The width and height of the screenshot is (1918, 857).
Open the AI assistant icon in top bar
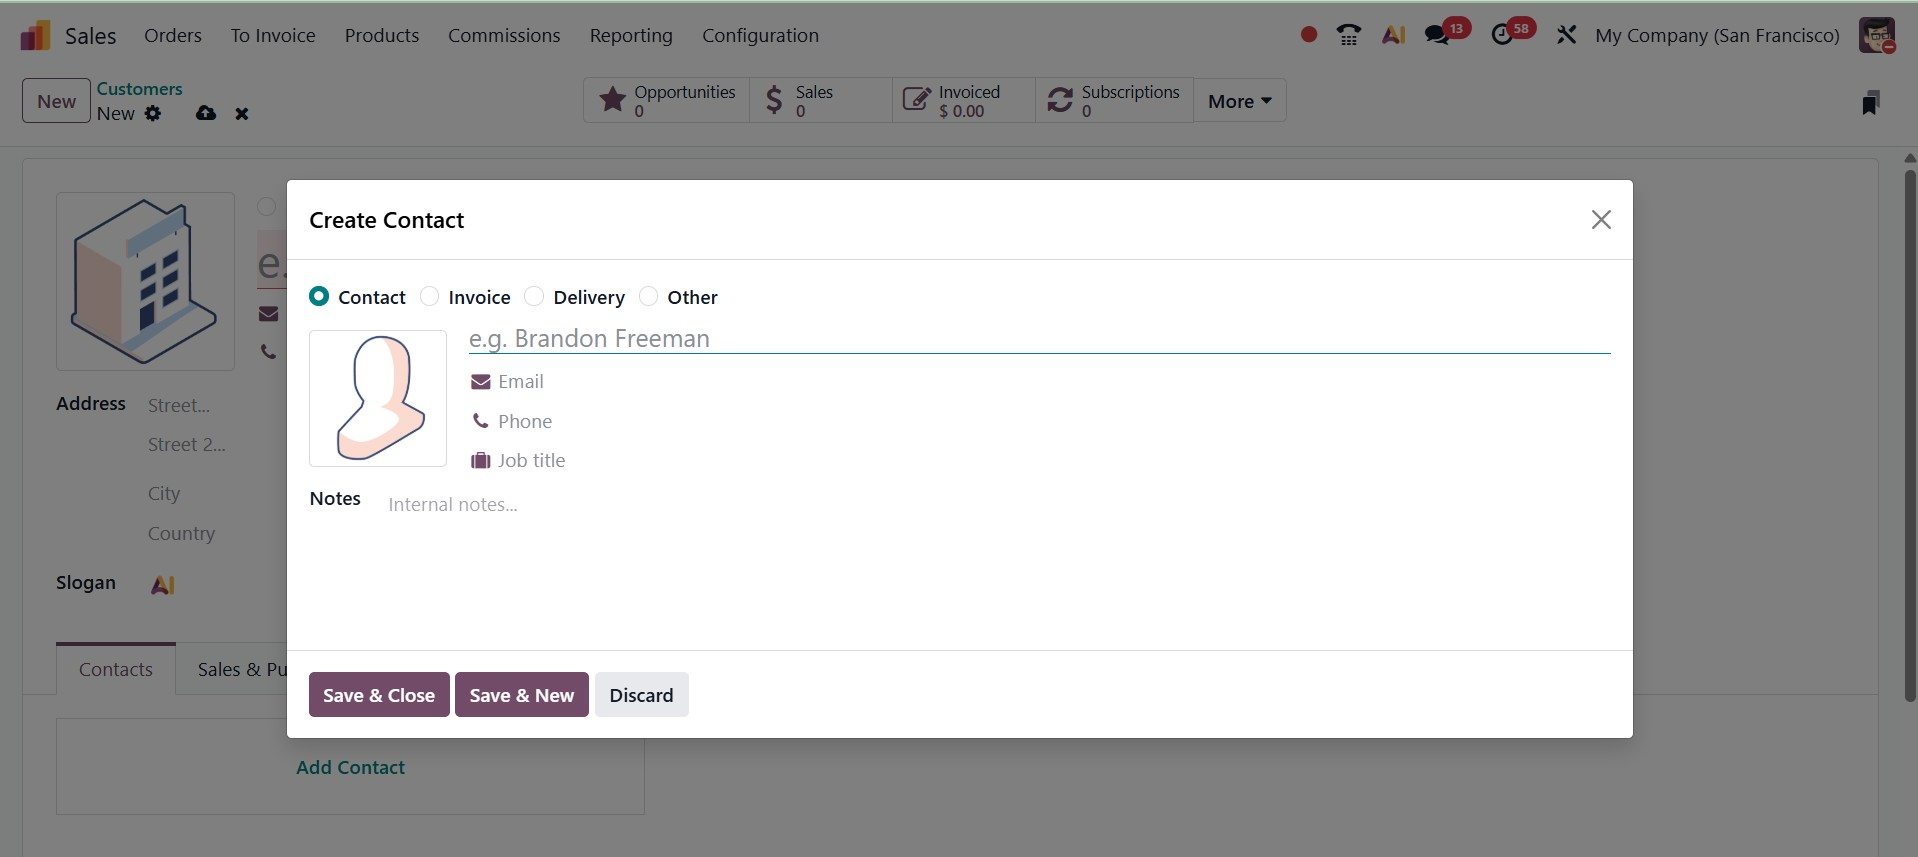click(1393, 35)
